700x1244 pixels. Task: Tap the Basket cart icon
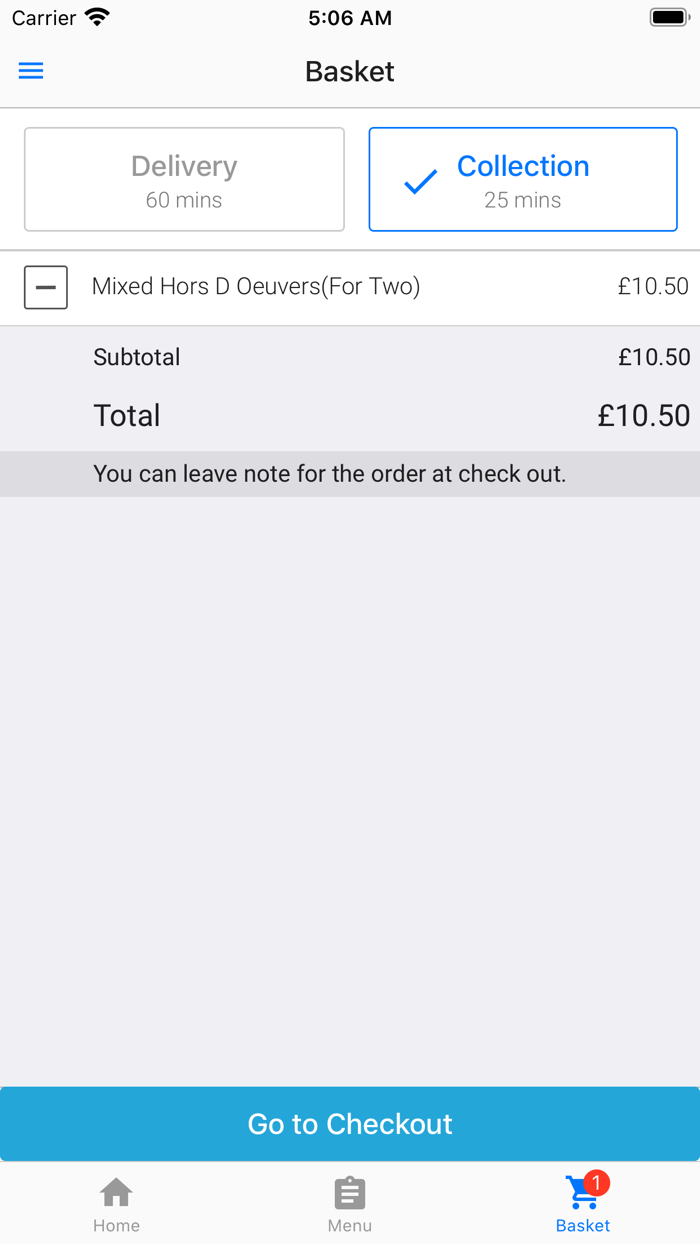(x=579, y=1194)
